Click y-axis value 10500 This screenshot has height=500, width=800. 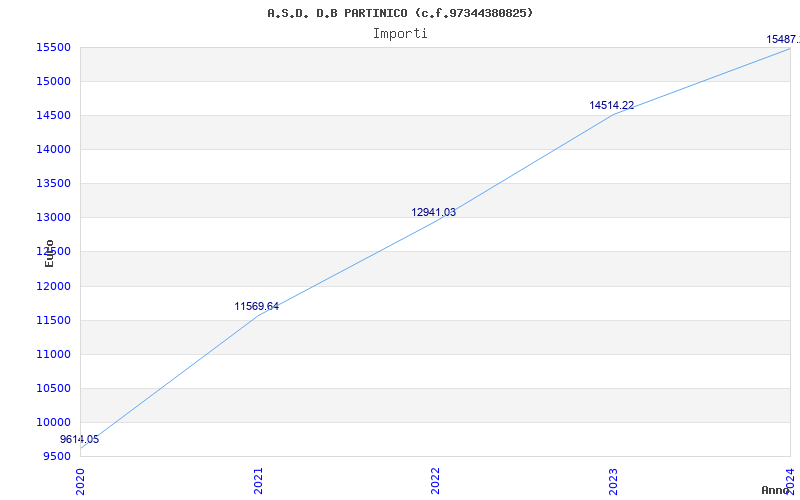(53, 388)
